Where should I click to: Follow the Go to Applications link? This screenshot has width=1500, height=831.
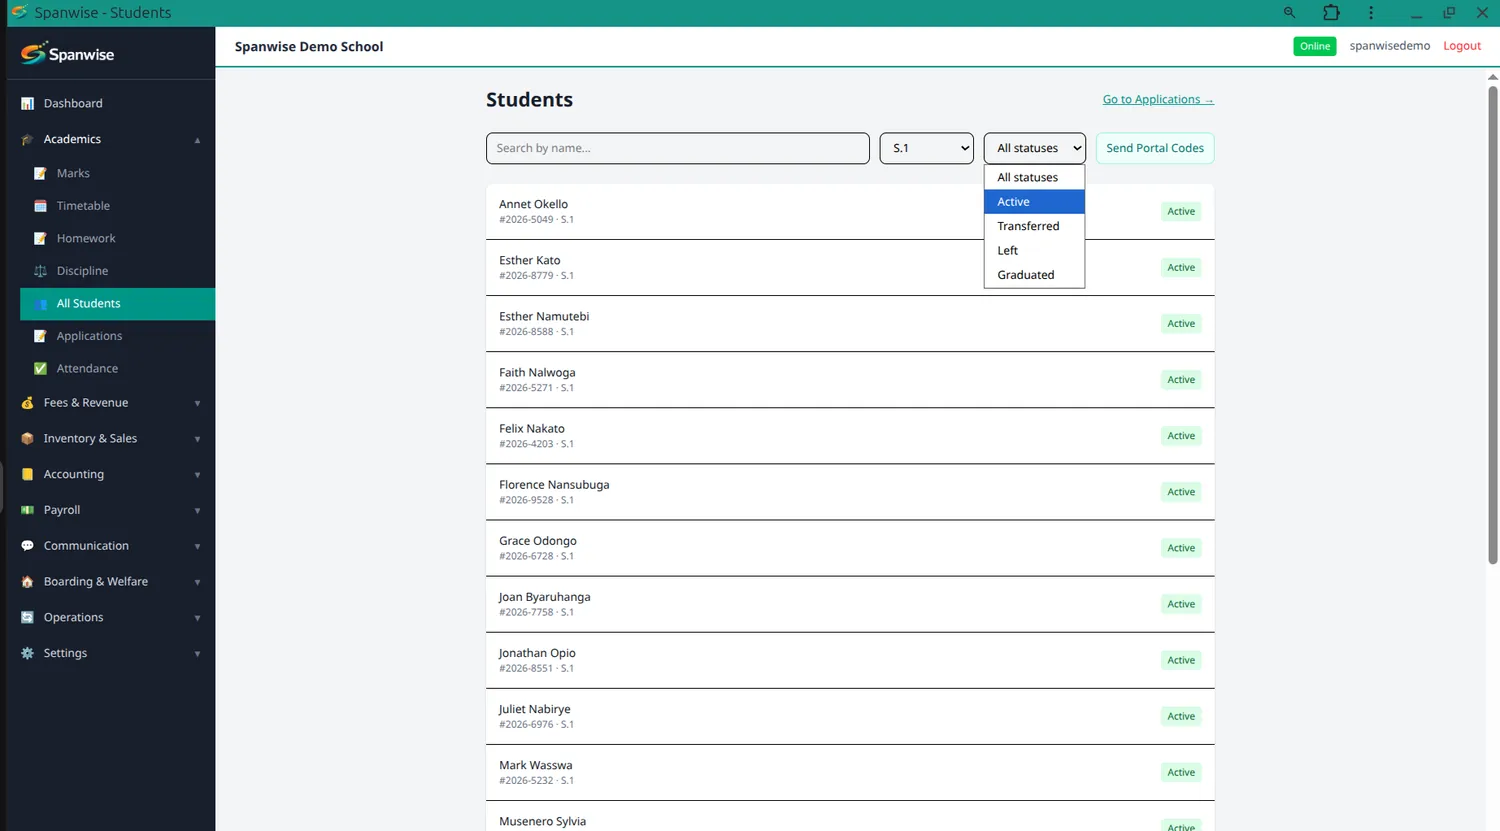(x=1158, y=99)
